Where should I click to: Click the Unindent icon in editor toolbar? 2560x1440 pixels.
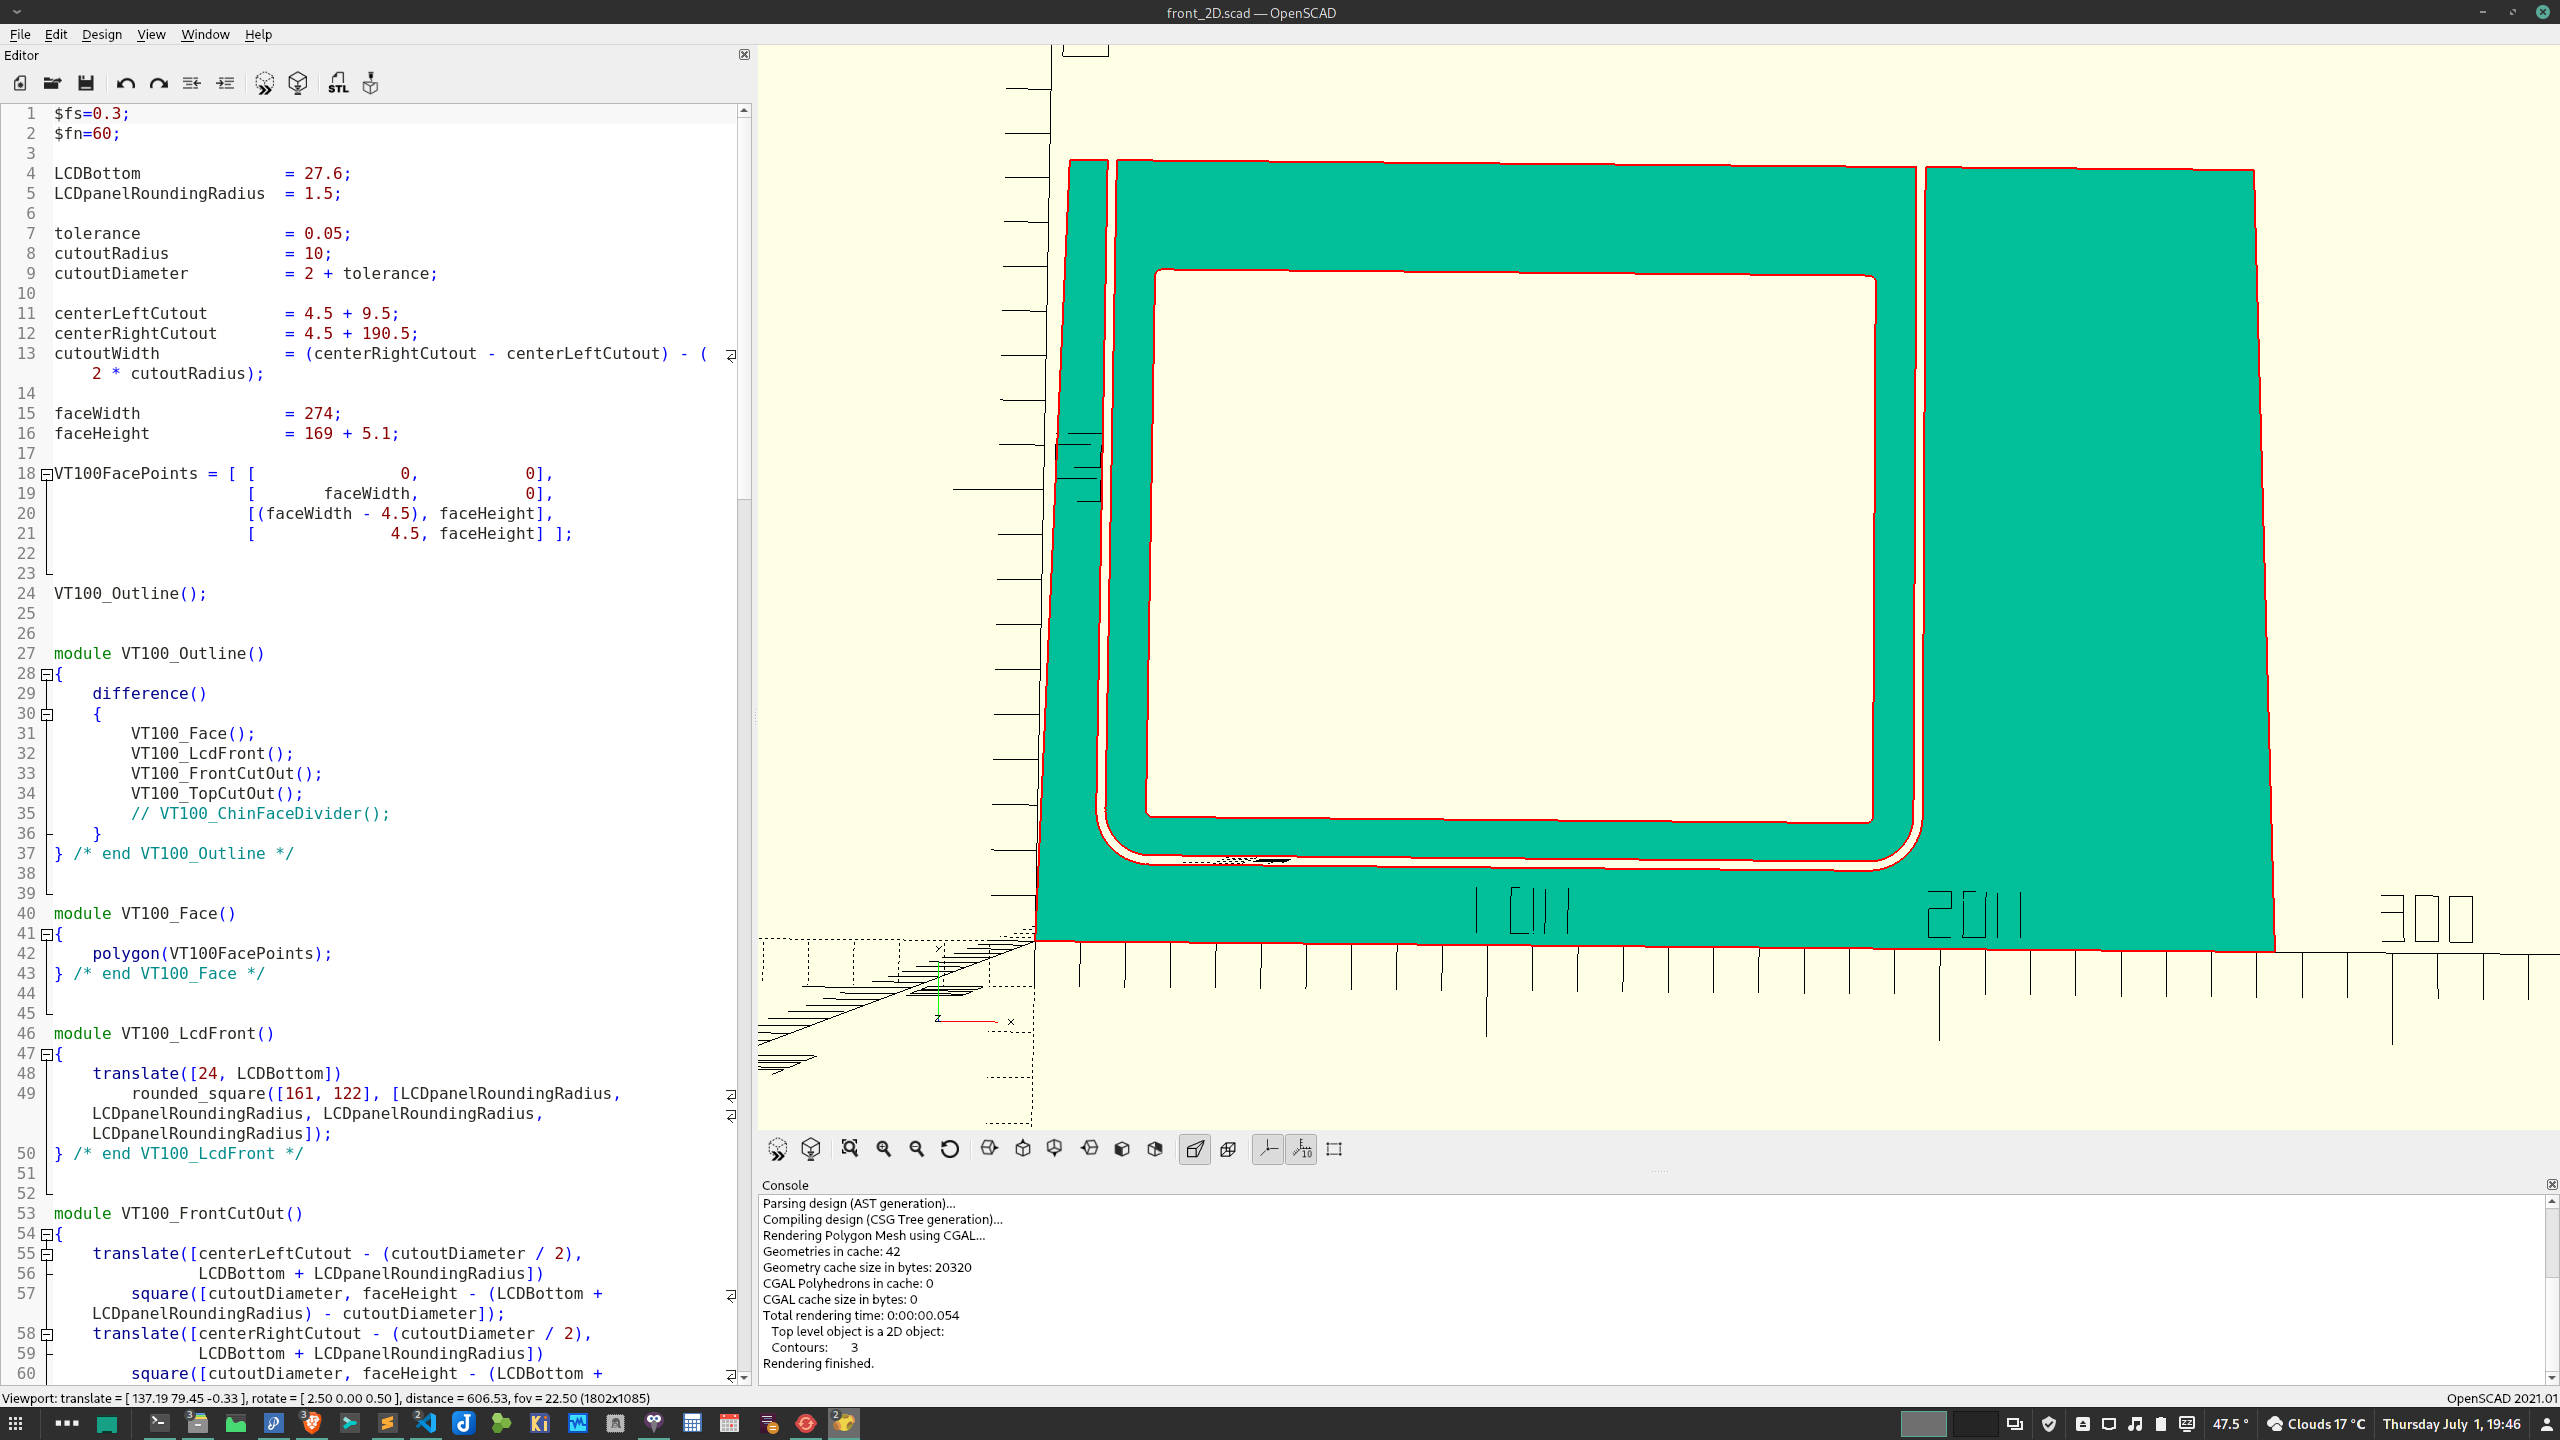192,83
